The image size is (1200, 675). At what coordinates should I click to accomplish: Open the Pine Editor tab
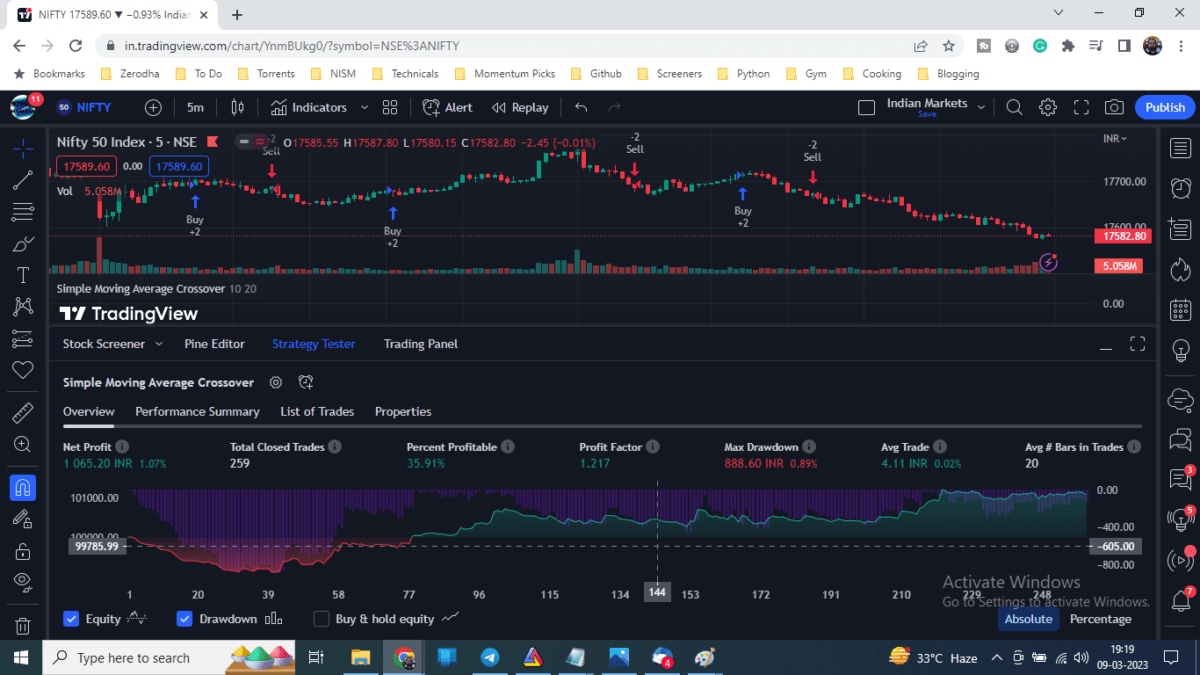(x=214, y=344)
